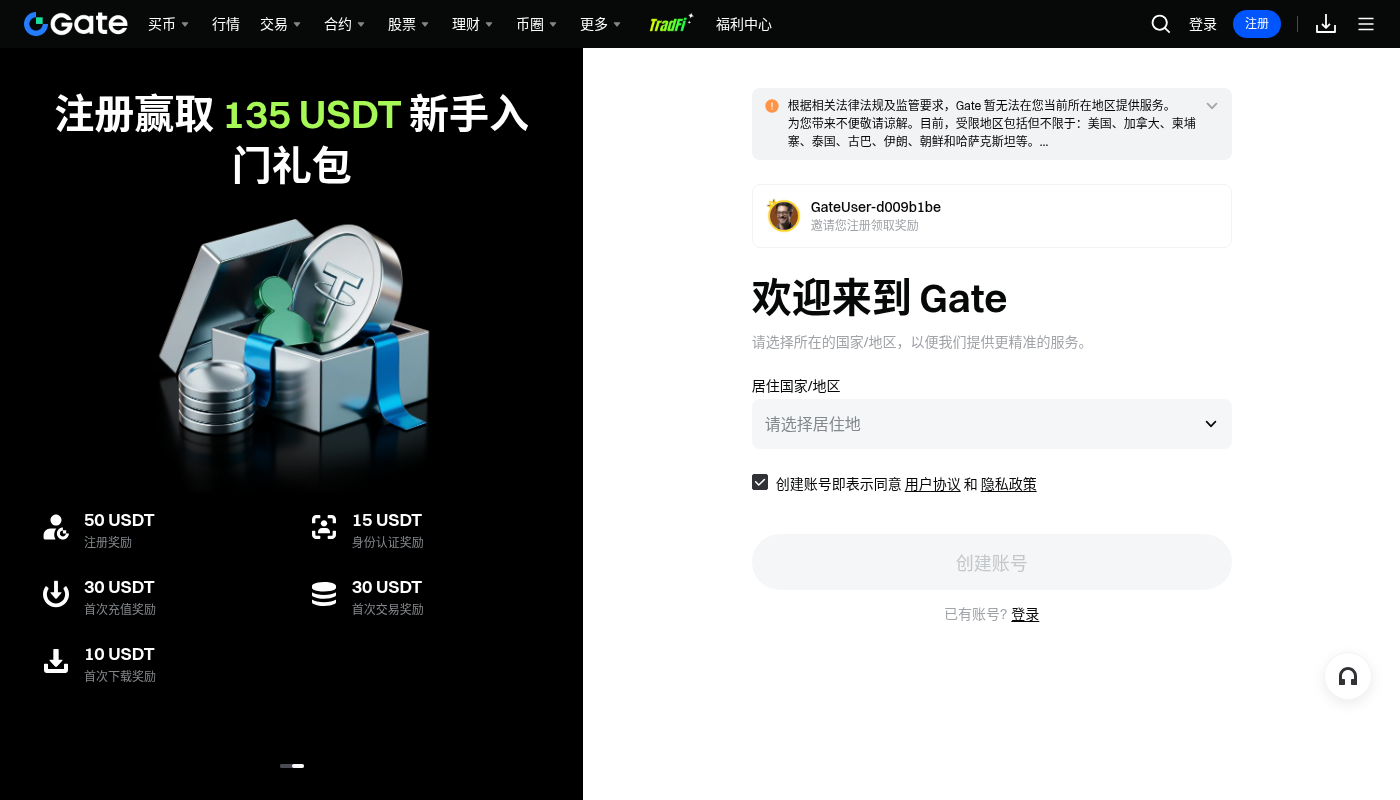1400x800 pixels.
Task: Click the Gate logo
Action: (x=76, y=24)
